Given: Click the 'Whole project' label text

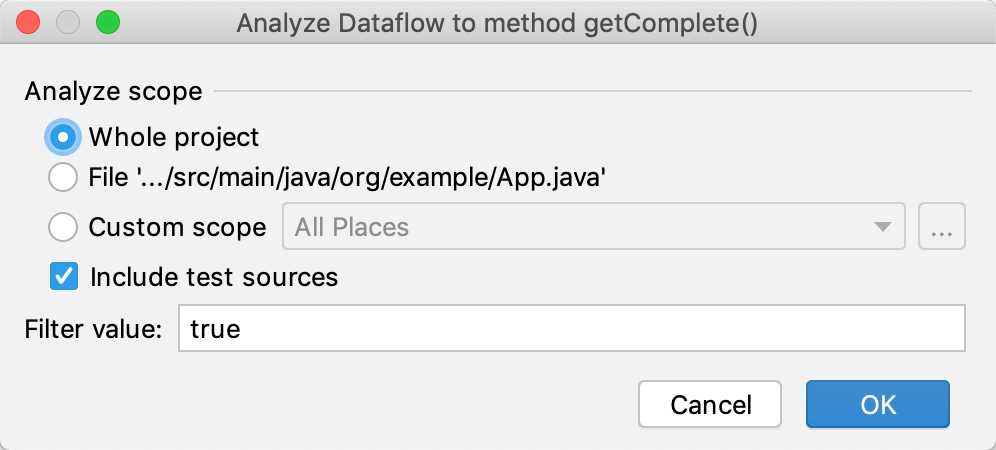Looking at the screenshot, I should [x=174, y=137].
